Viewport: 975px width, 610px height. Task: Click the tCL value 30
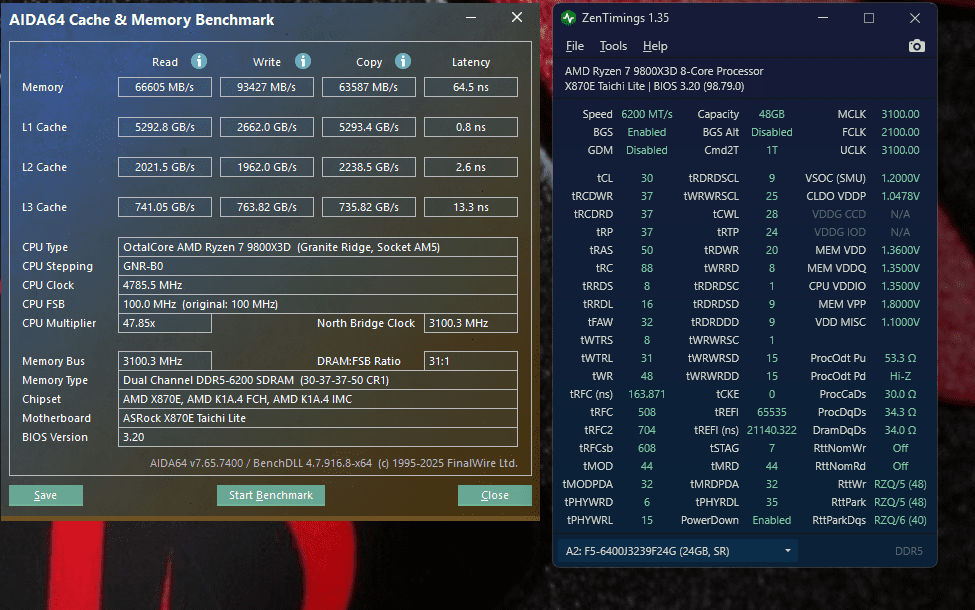click(x=647, y=178)
